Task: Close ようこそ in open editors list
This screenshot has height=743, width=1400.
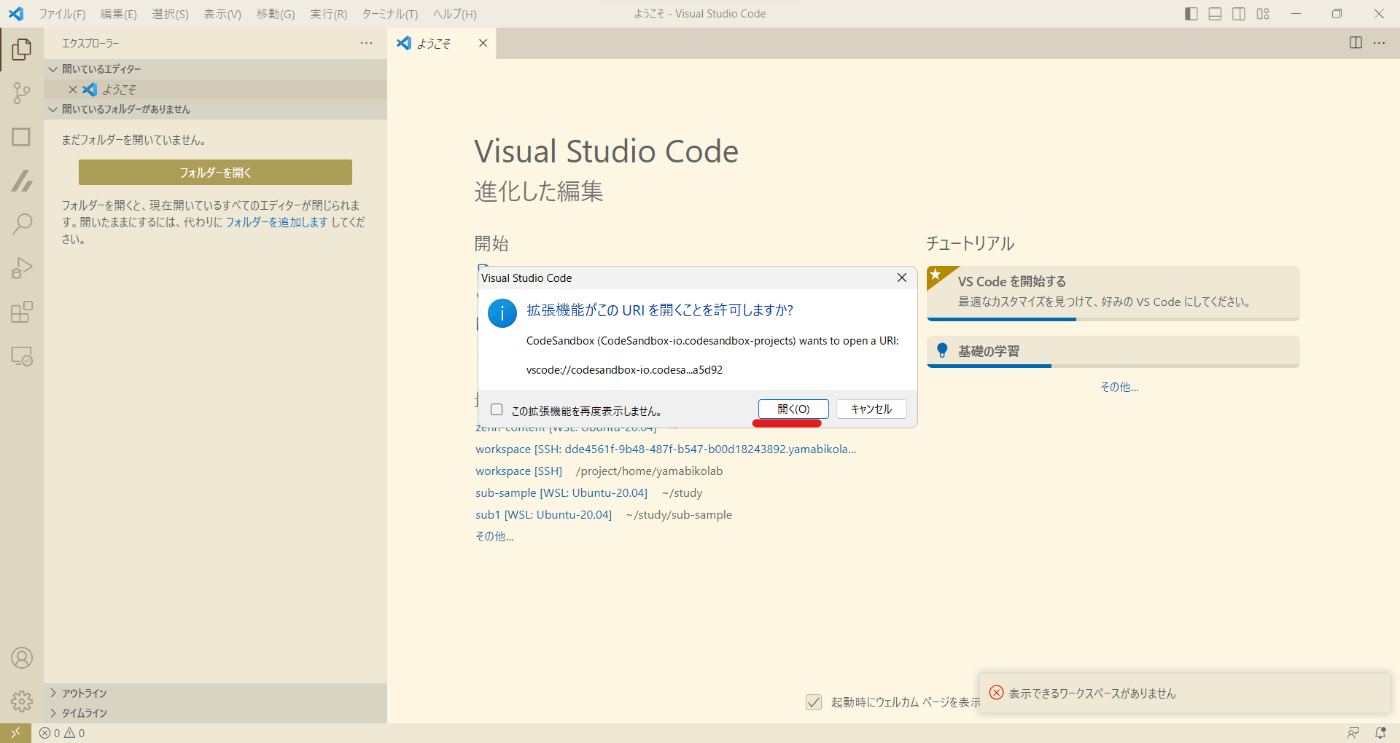Action: click(x=72, y=89)
